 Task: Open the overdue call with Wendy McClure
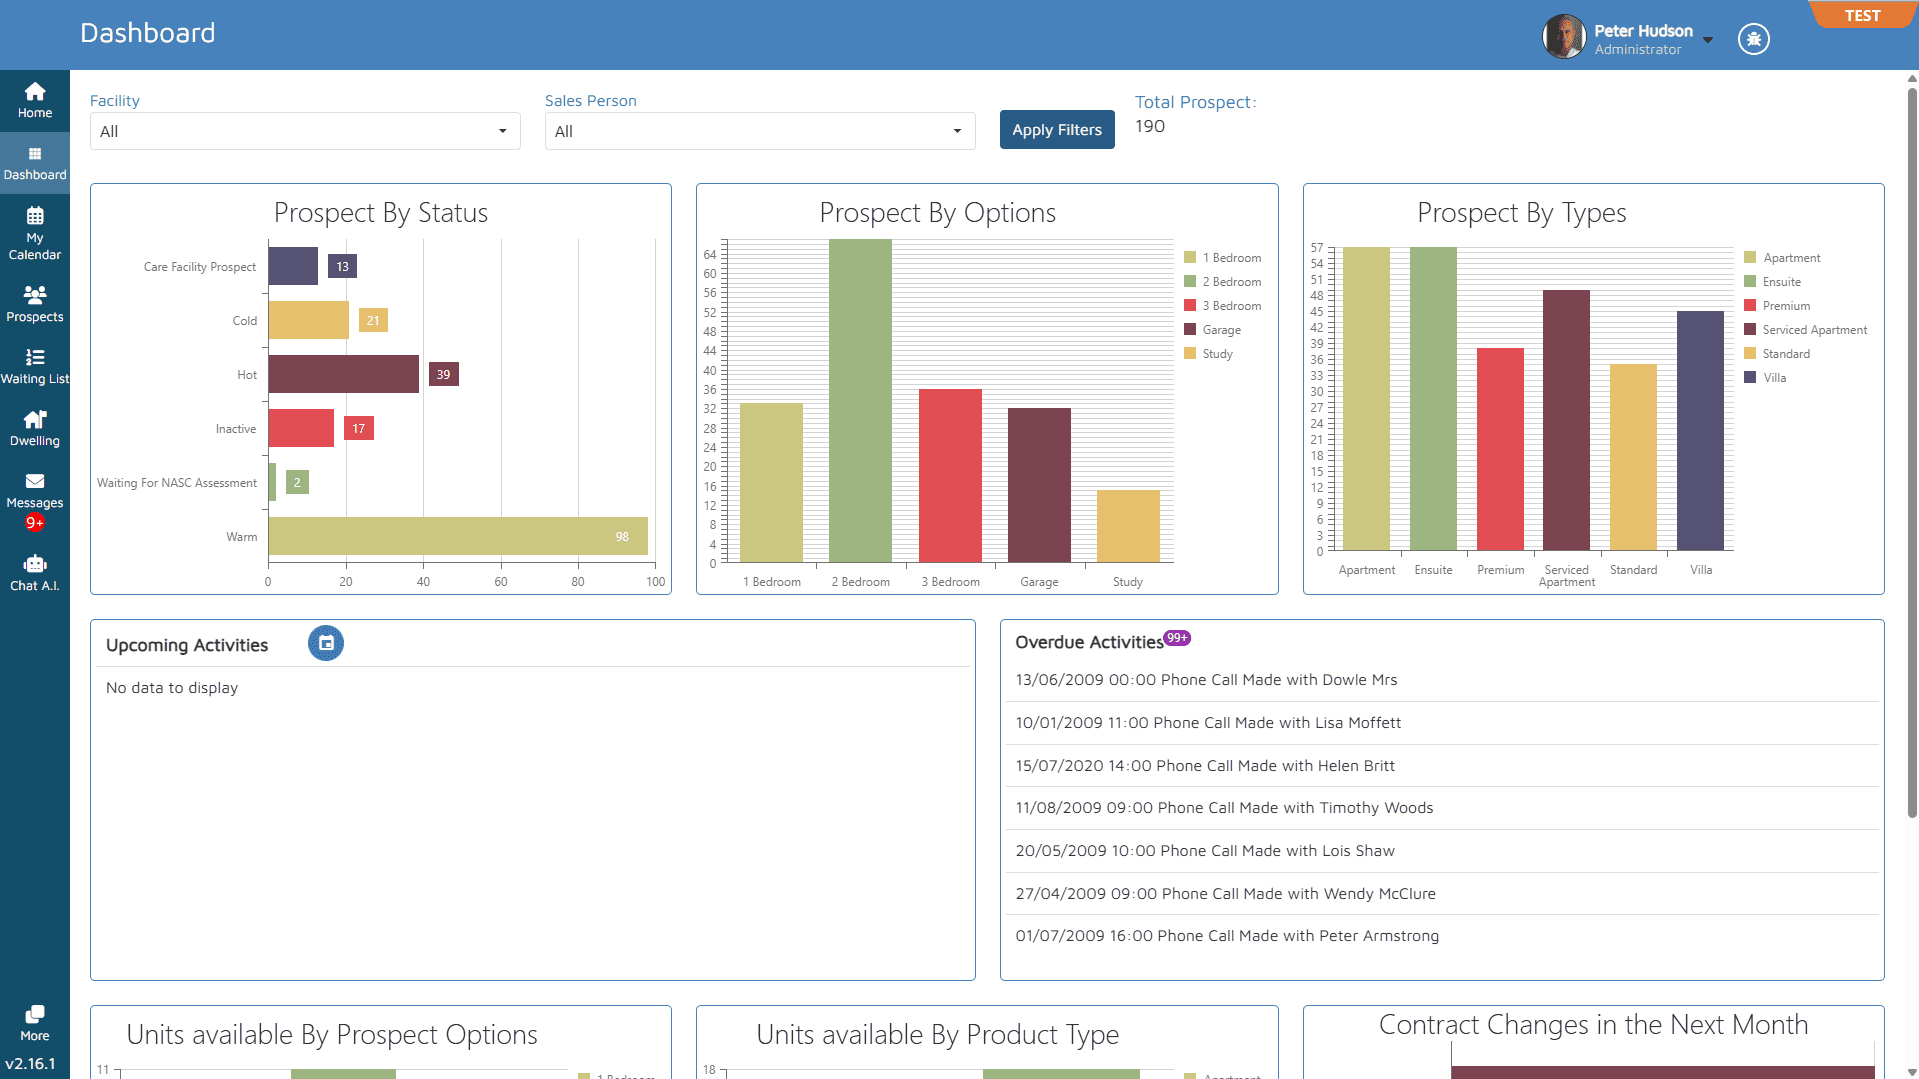click(1442, 894)
